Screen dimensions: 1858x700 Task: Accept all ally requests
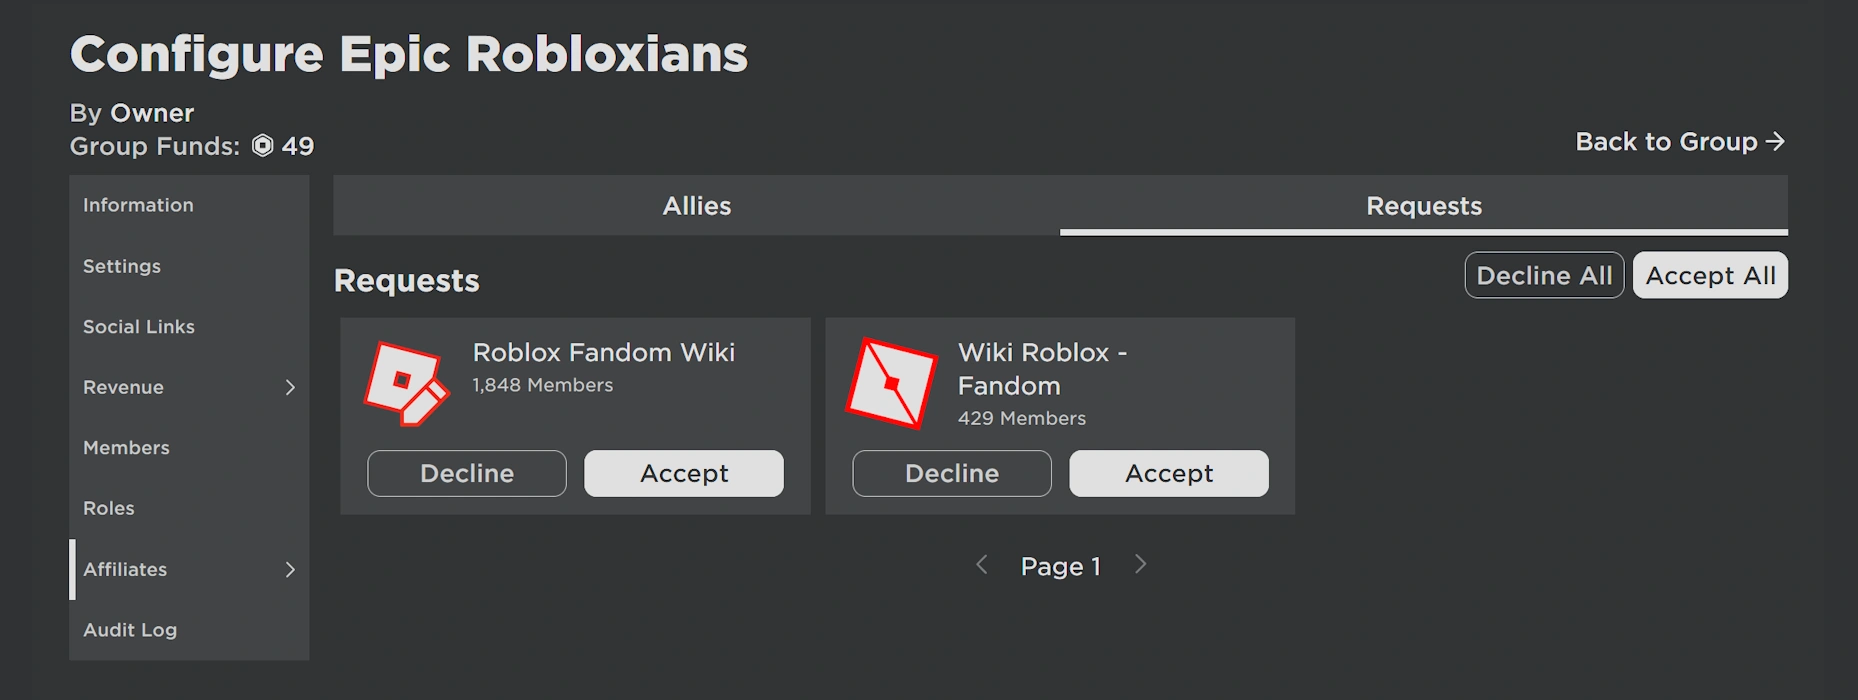1710,275
